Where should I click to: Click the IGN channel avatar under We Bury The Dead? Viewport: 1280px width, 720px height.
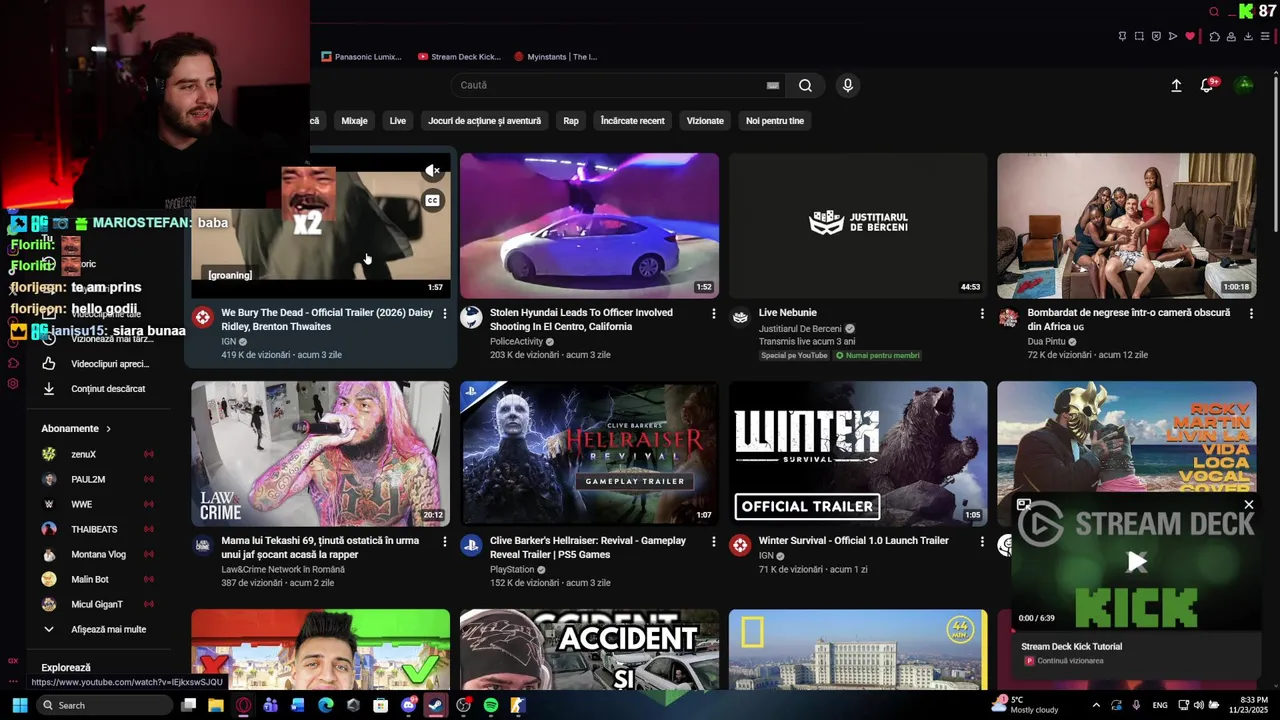pos(203,318)
